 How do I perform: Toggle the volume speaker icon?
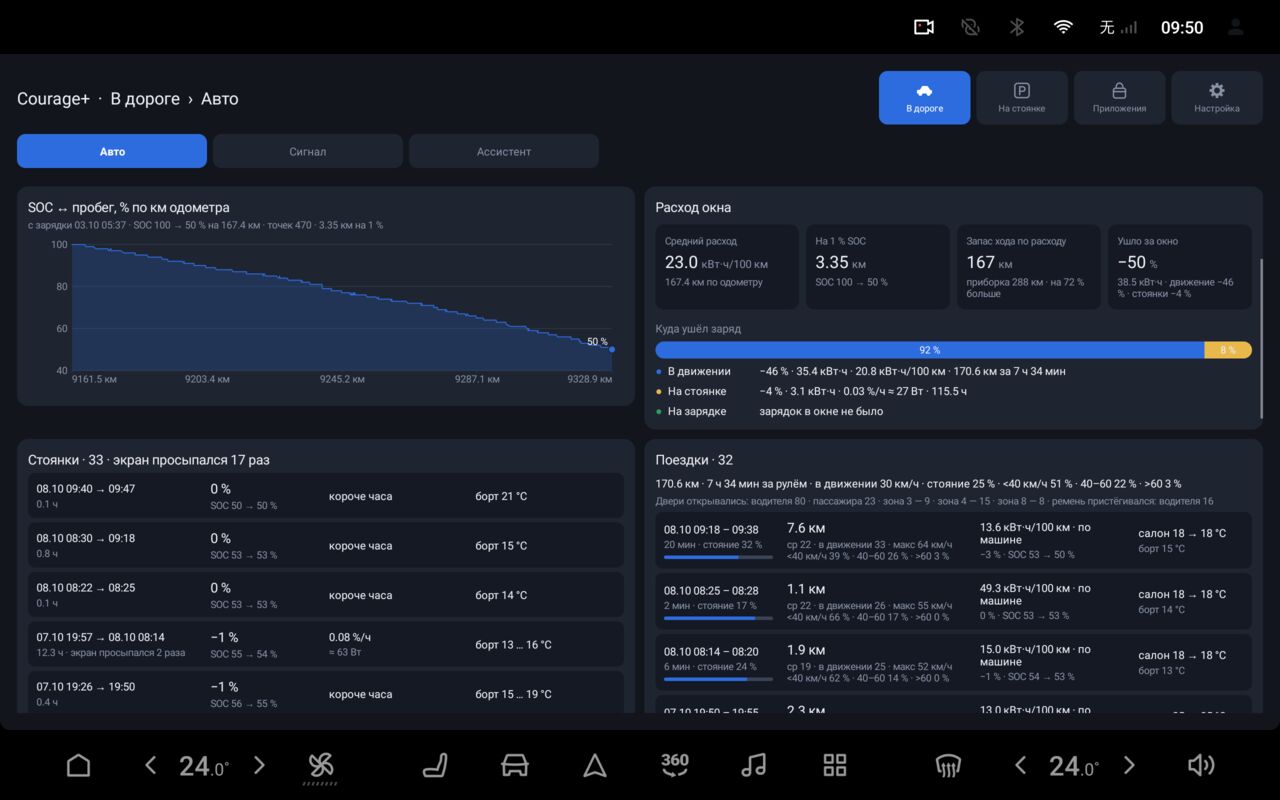(1201, 766)
